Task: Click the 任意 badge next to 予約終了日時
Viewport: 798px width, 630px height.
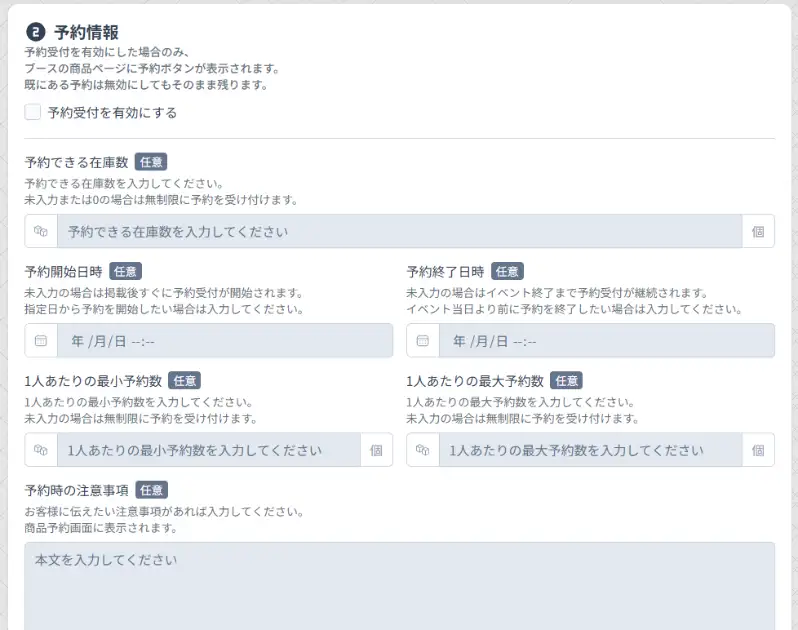Action: pos(507,271)
